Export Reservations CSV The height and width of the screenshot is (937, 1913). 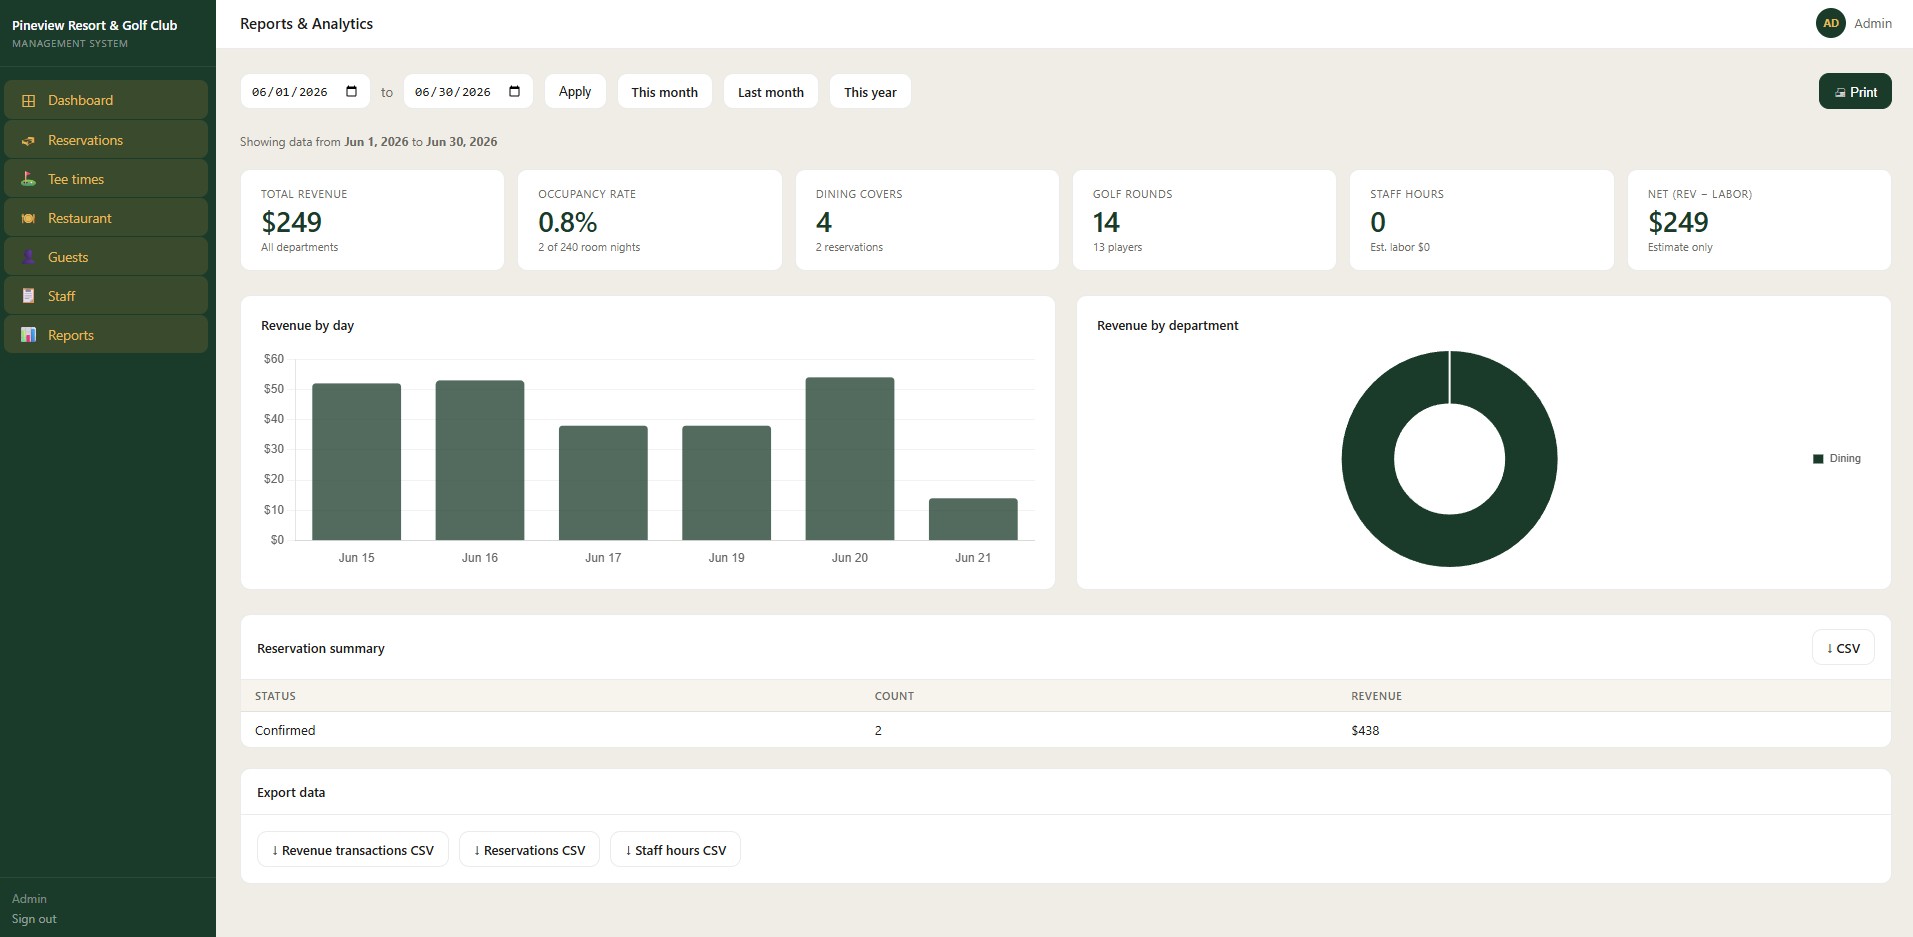click(529, 850)
